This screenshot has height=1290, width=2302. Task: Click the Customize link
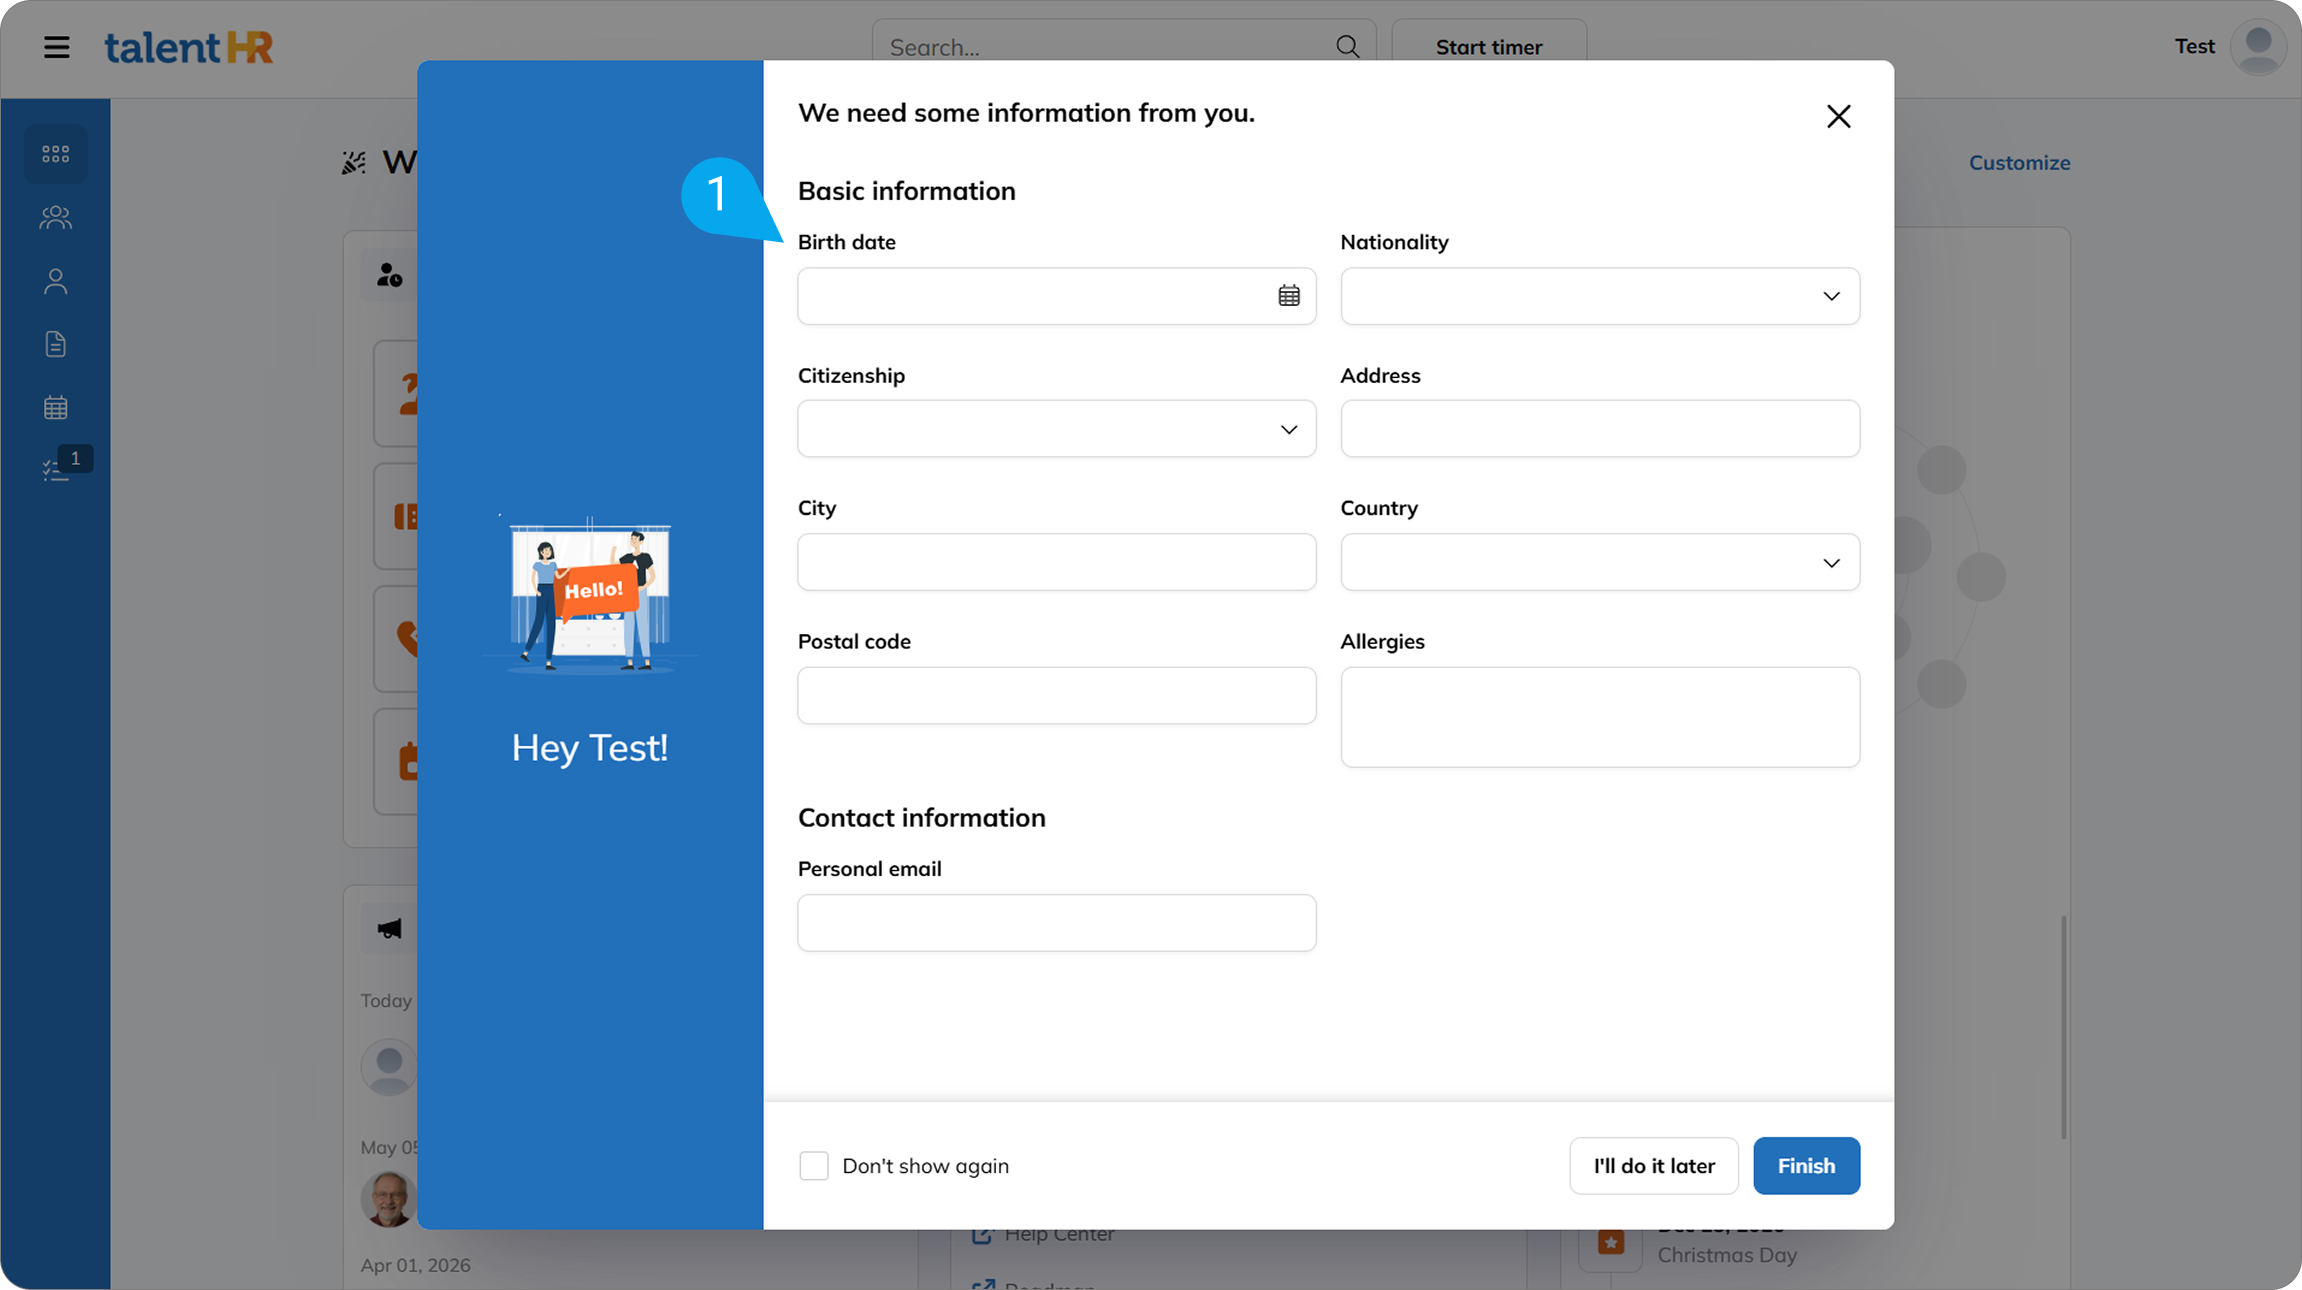[x=2019, y=162]
